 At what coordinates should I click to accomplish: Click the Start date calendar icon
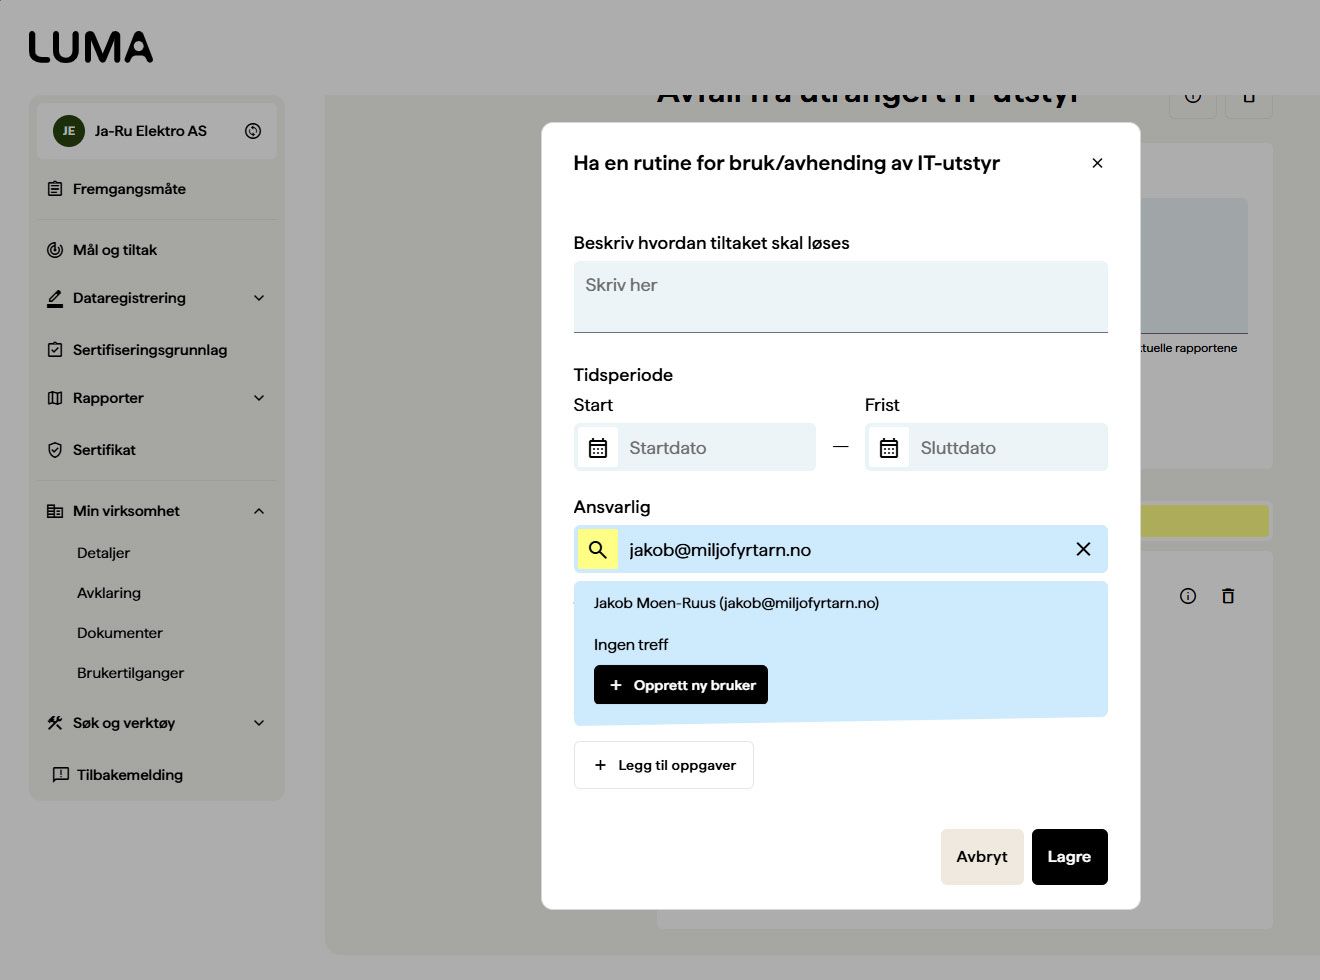pyautogui.click(x=598, y=448)
